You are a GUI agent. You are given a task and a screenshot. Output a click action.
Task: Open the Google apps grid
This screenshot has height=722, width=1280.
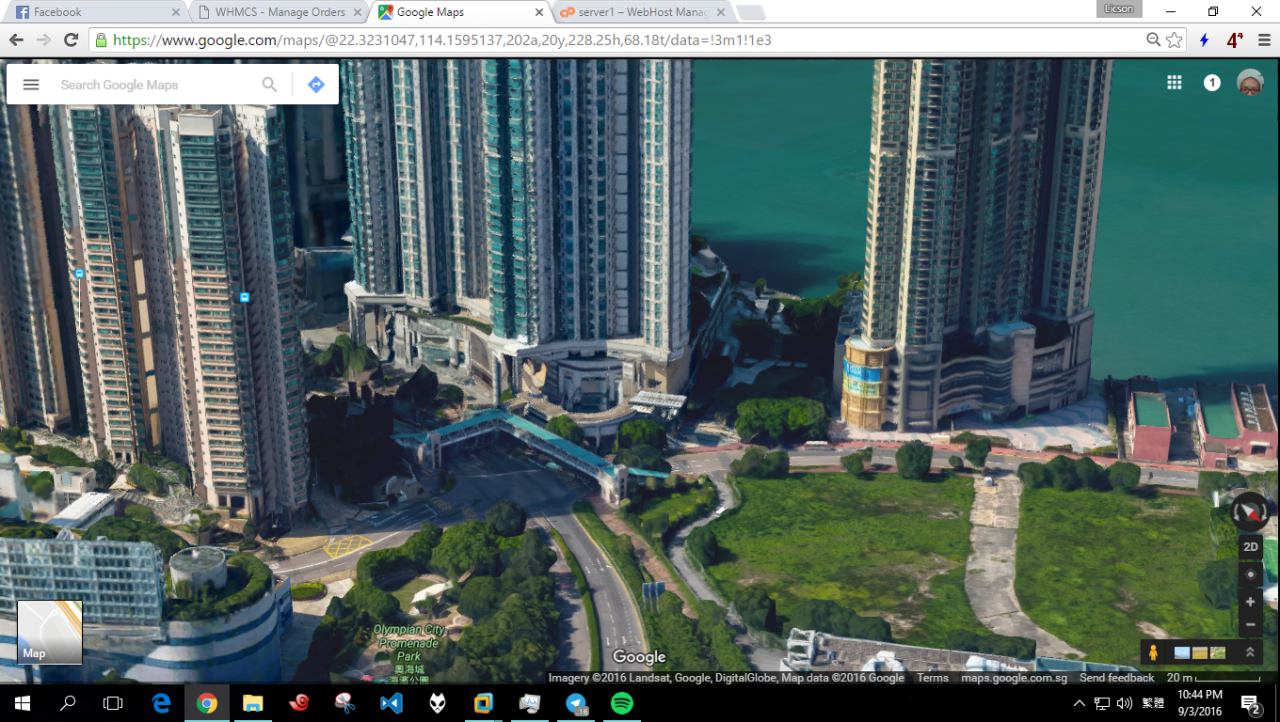pyautogui.click(x=1174, y=83)
